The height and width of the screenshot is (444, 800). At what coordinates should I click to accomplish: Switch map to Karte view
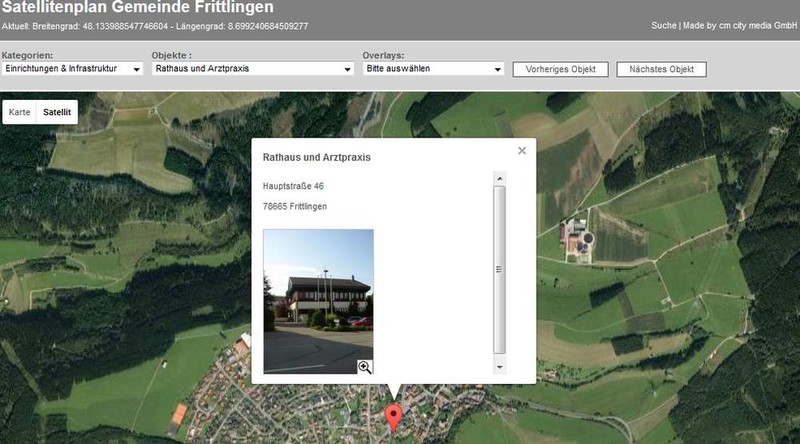[19, 112]
